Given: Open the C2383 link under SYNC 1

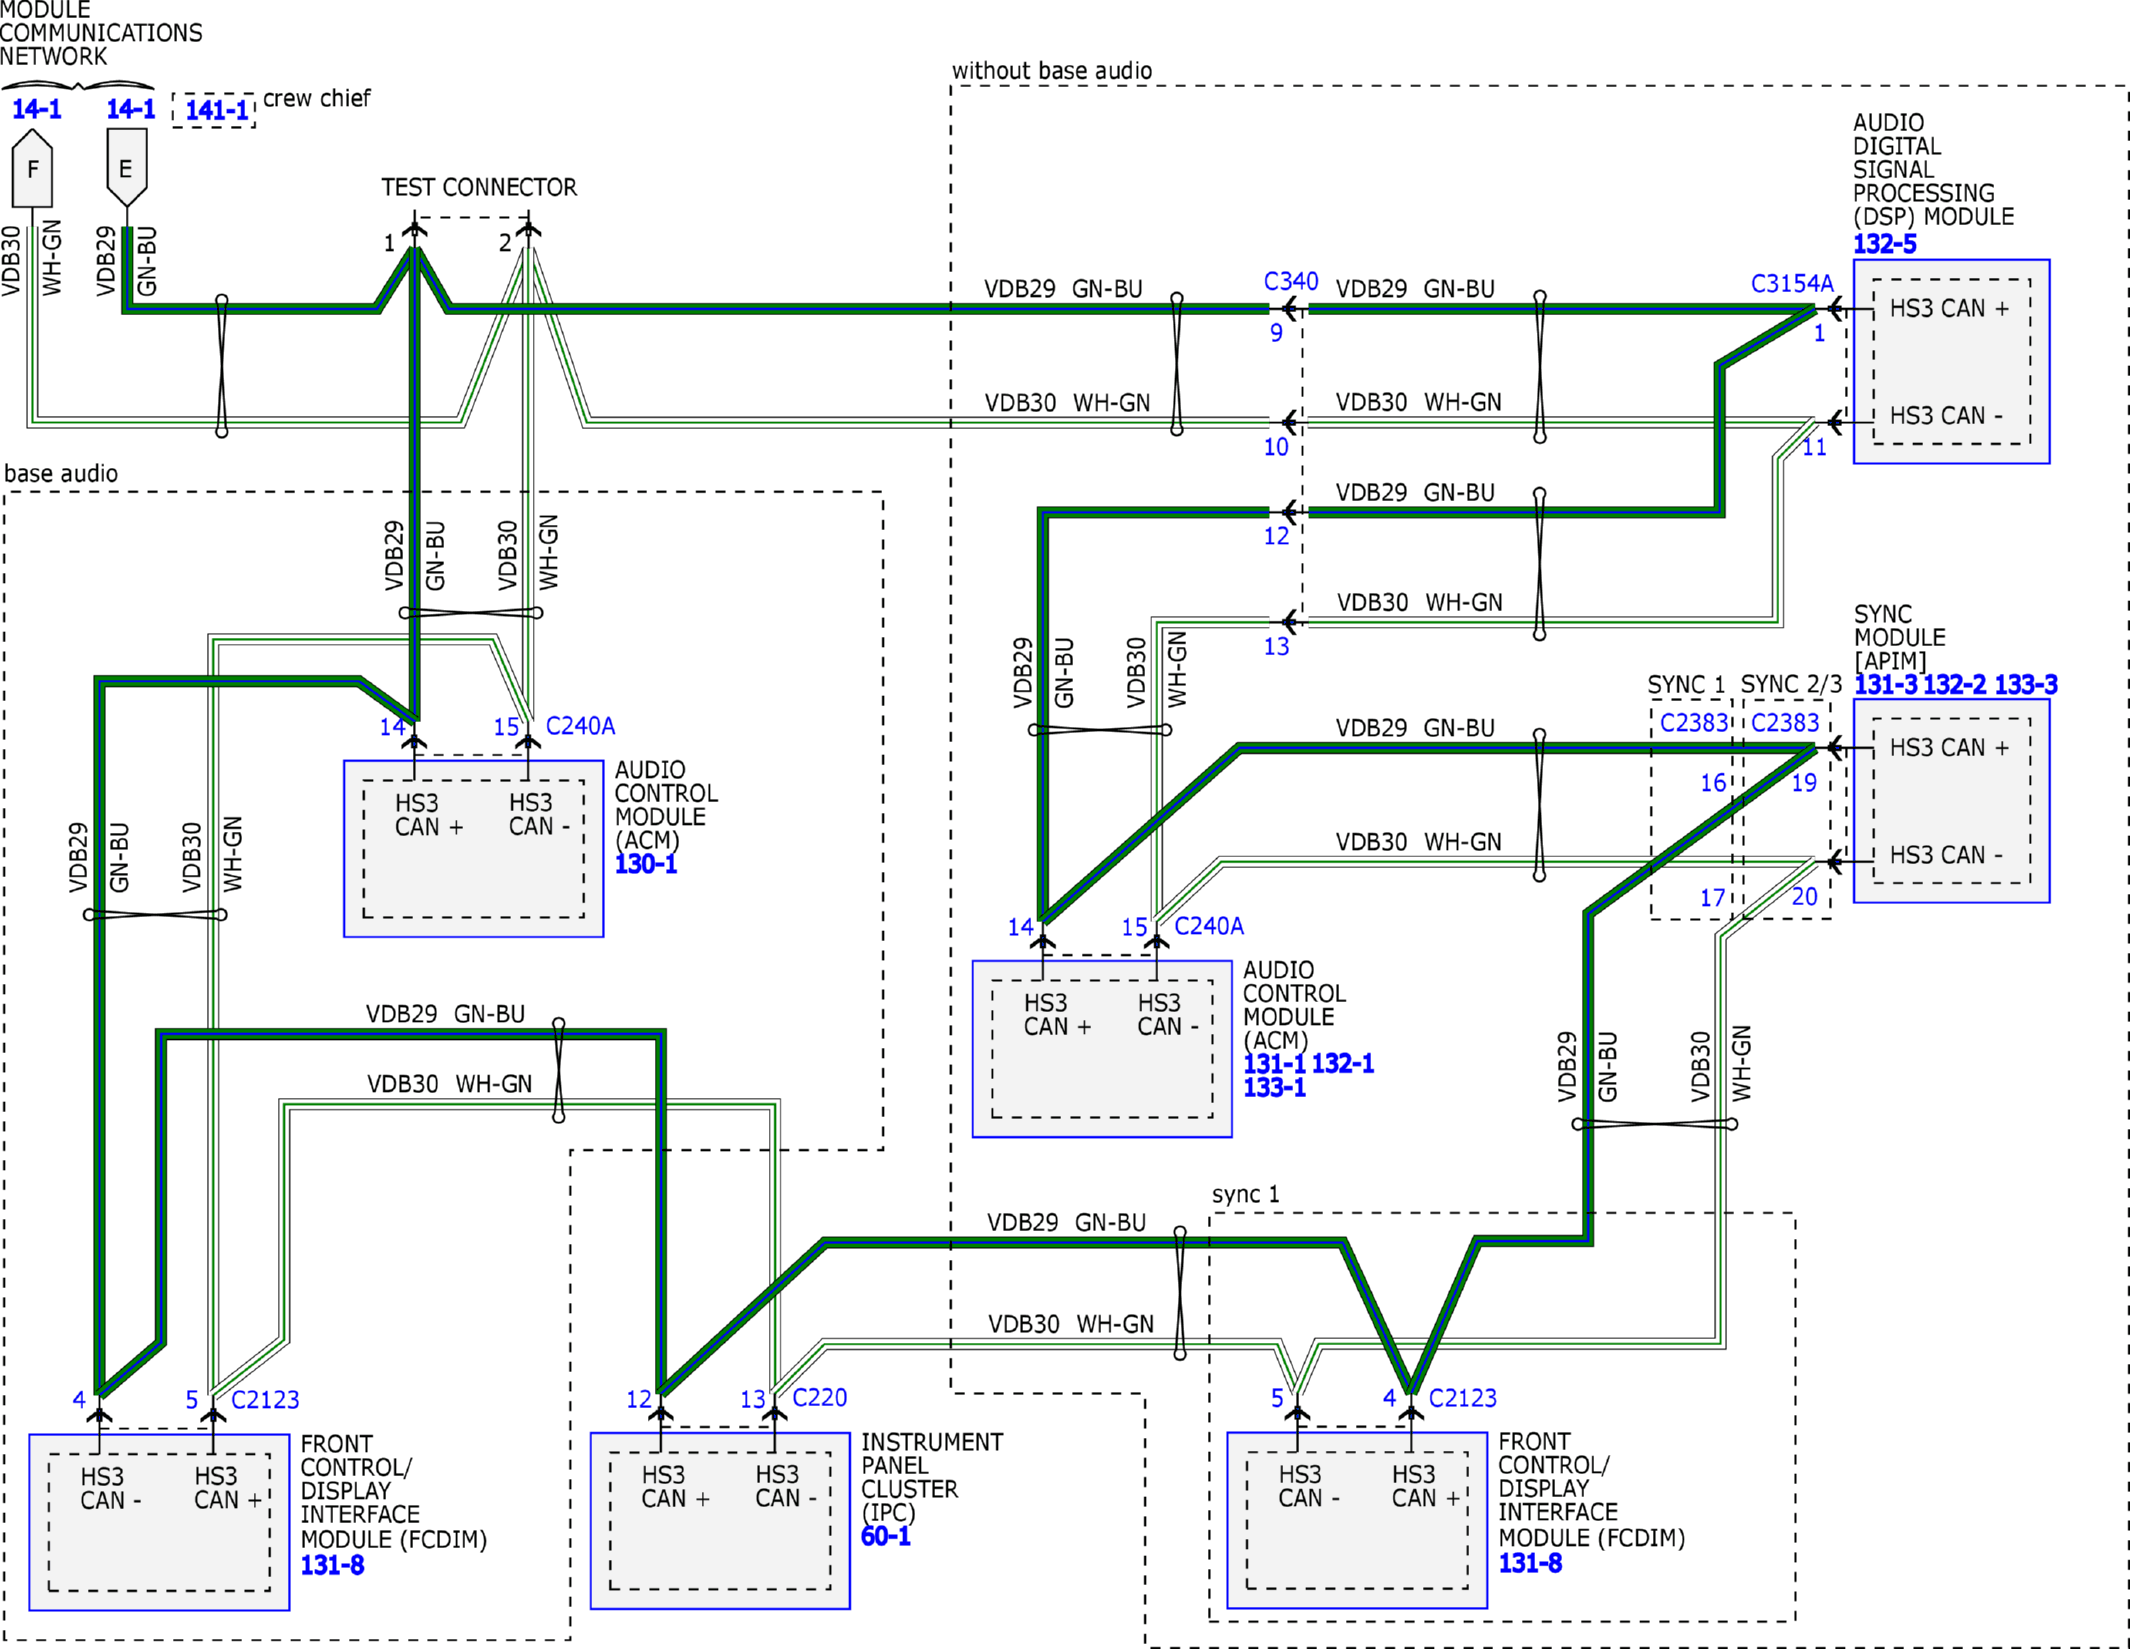Looking at the screenshot, I should tap(1693, 722).
